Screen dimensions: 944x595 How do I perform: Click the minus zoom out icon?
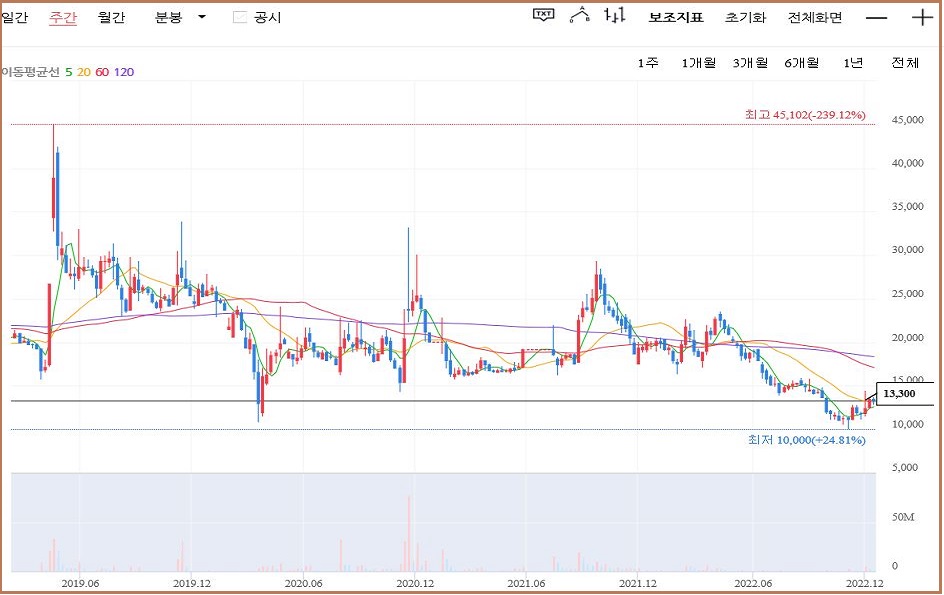876,17
